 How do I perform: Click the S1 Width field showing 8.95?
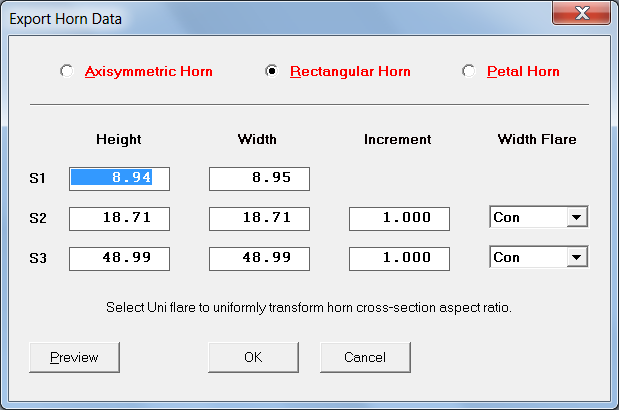pos(259,179)
